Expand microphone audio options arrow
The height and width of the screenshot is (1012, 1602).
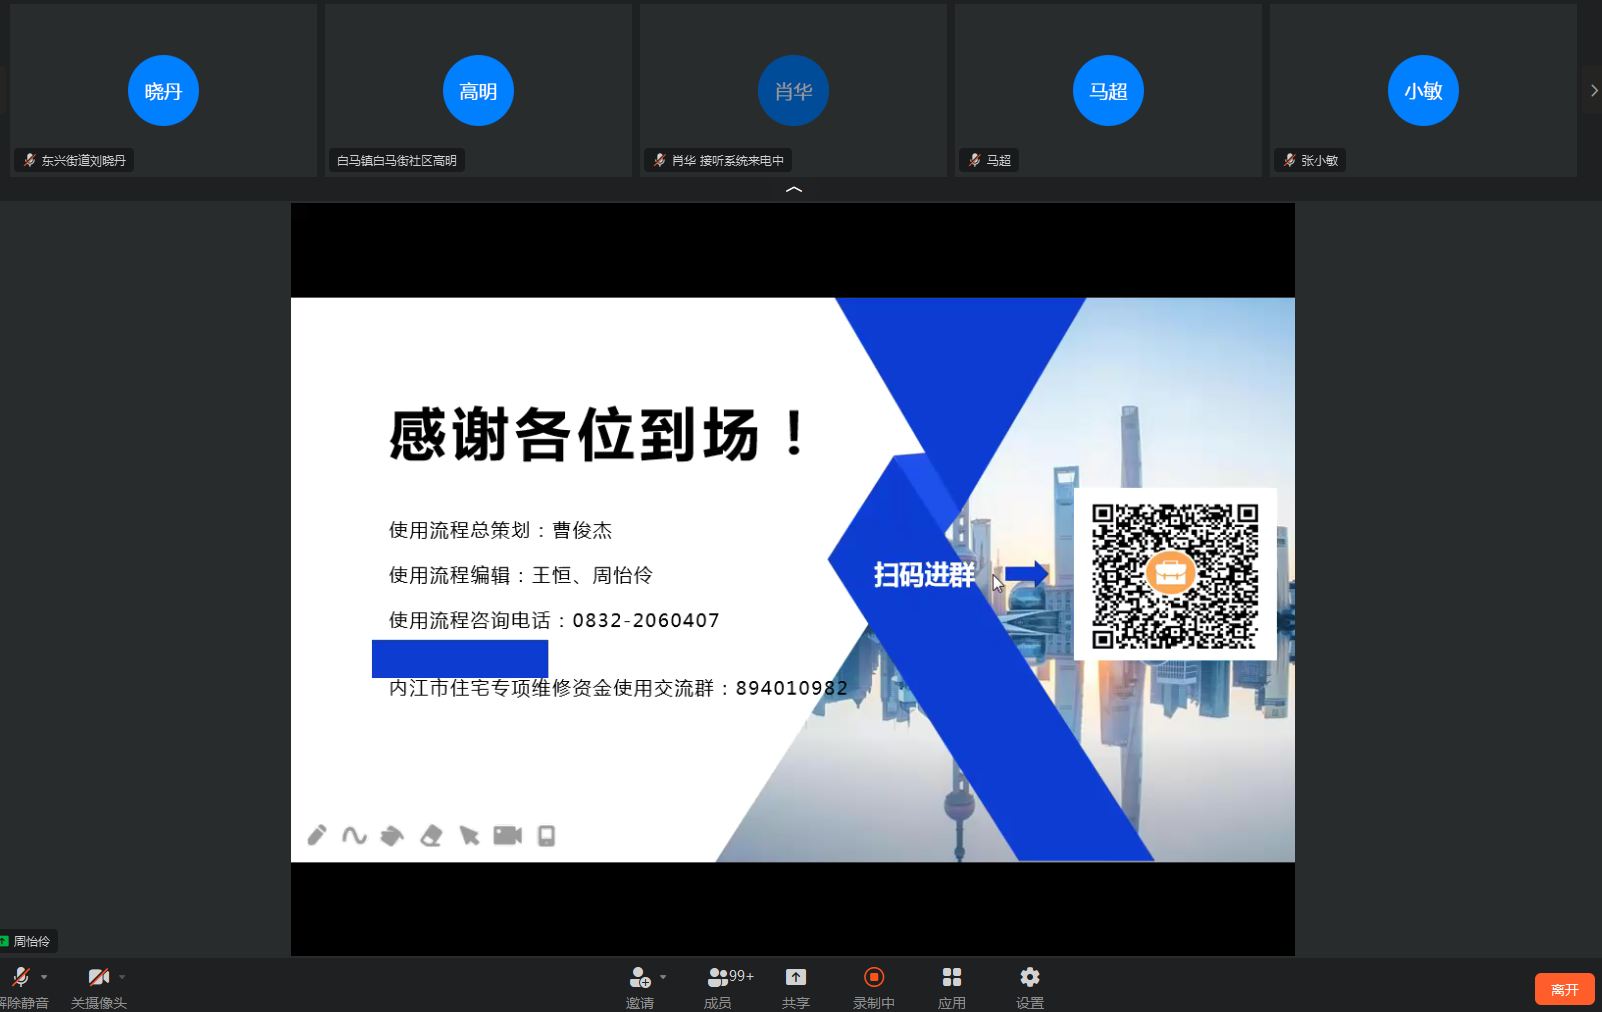[x=44, y=977]
